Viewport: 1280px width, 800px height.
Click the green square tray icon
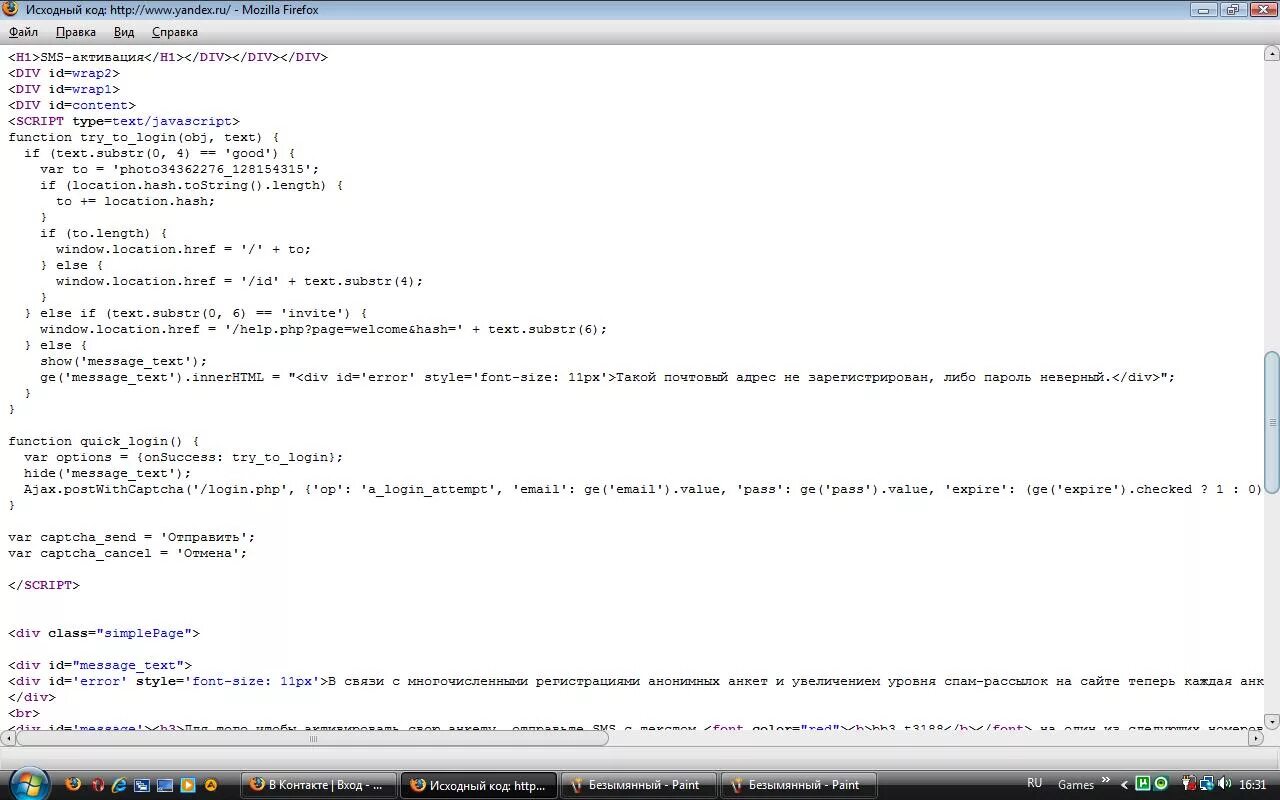tap(1144, 785)
